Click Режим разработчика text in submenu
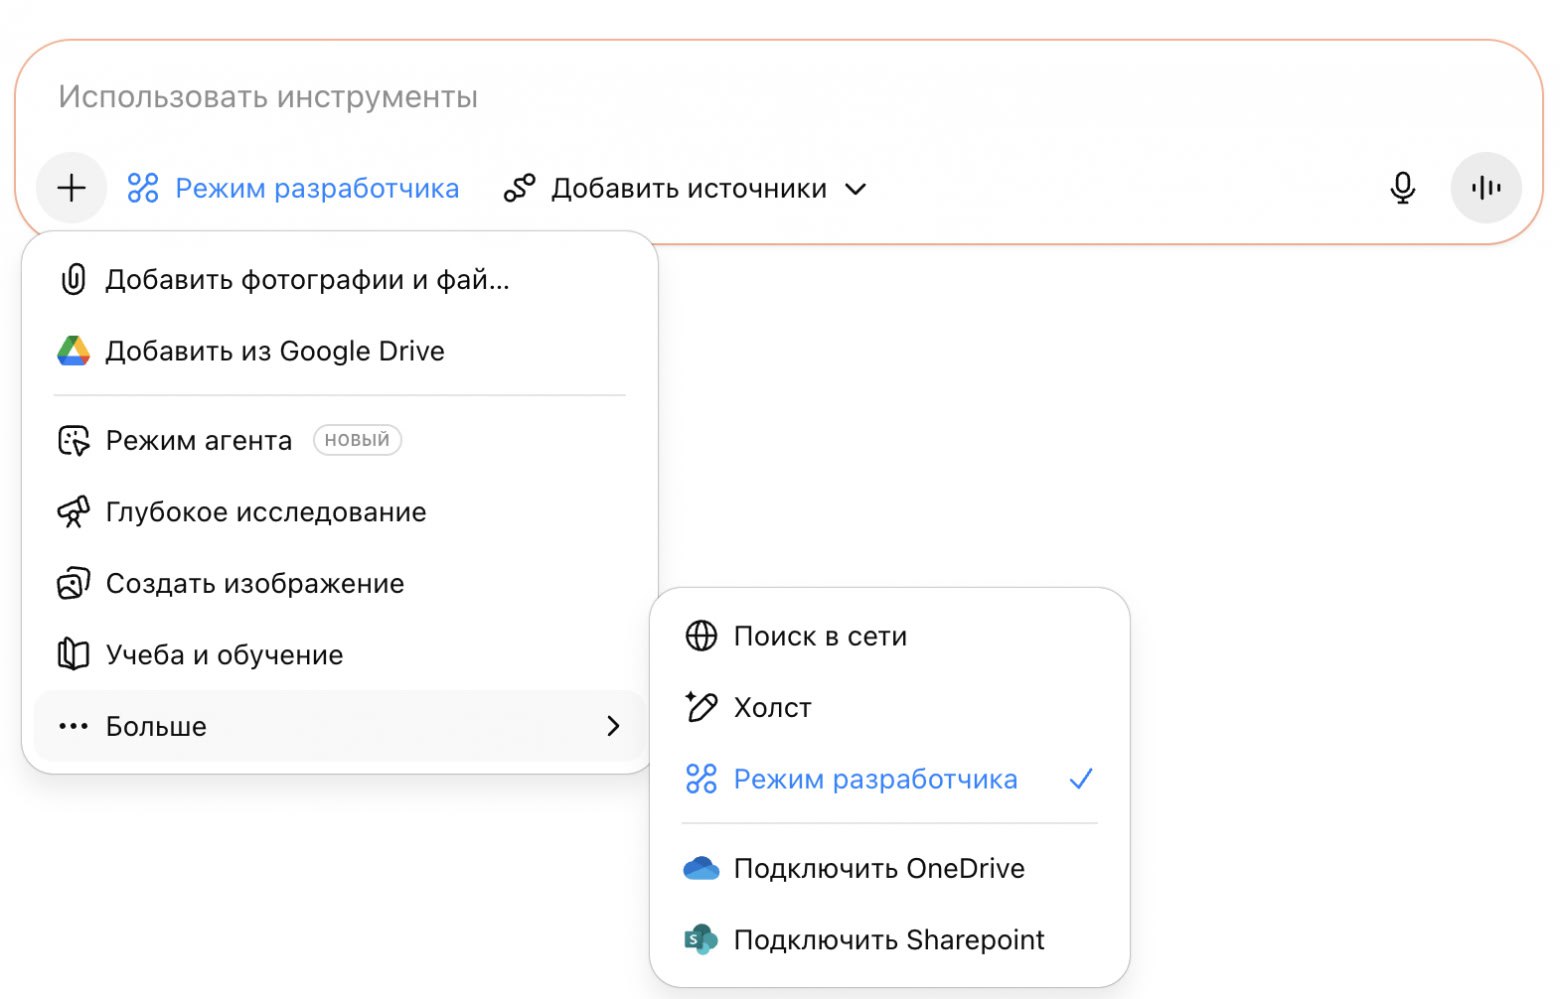The height and width of the screenshot is (999, 1560). pyautogui.click(x=876, y=779)
